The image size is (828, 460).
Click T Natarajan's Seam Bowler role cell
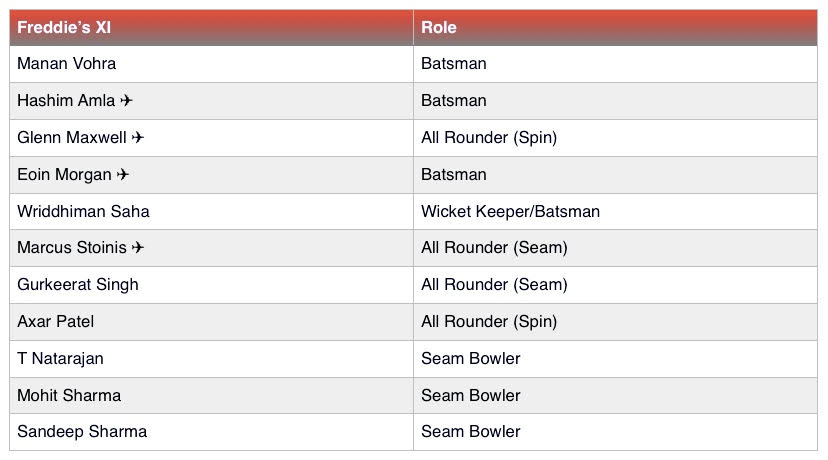(615, 359)
